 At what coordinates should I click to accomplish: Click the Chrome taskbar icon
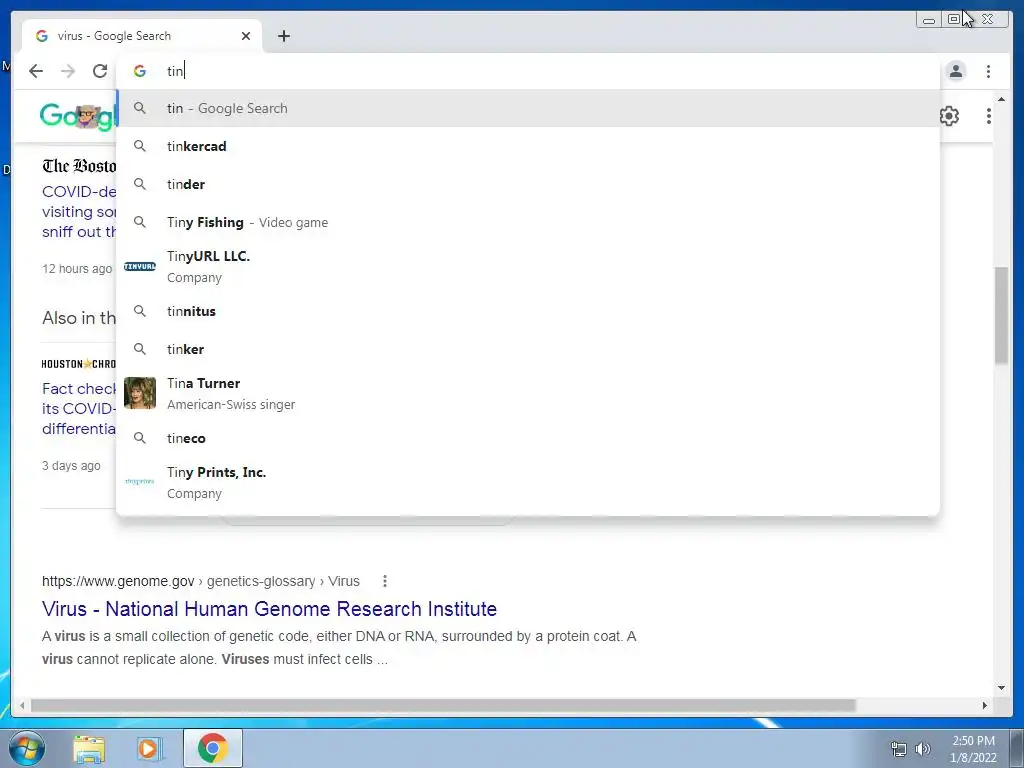point(212,748)
